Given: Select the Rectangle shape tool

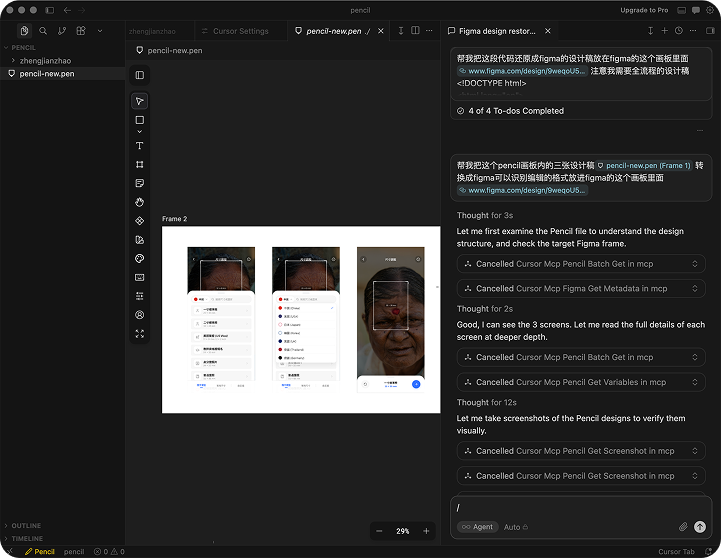Looking at the screenshot, I should (x=140, y=120).
